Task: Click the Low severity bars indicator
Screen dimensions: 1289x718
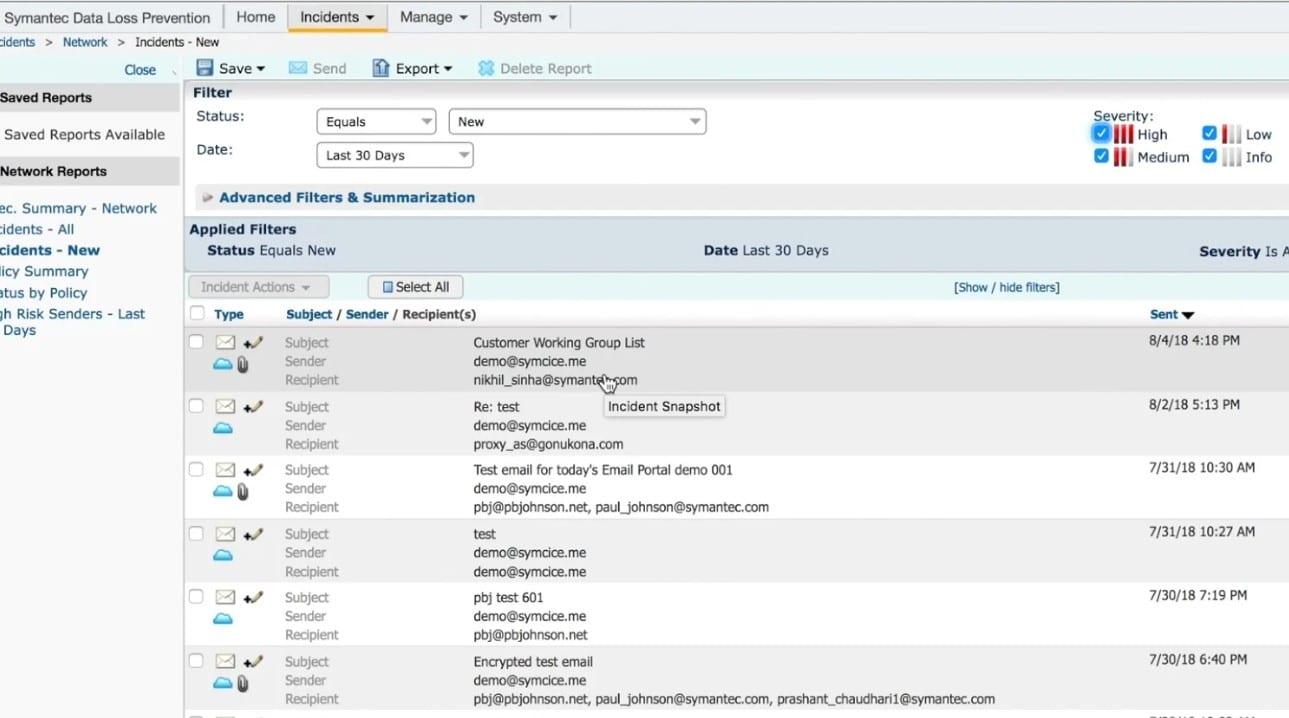Action: coord(1231,134)
